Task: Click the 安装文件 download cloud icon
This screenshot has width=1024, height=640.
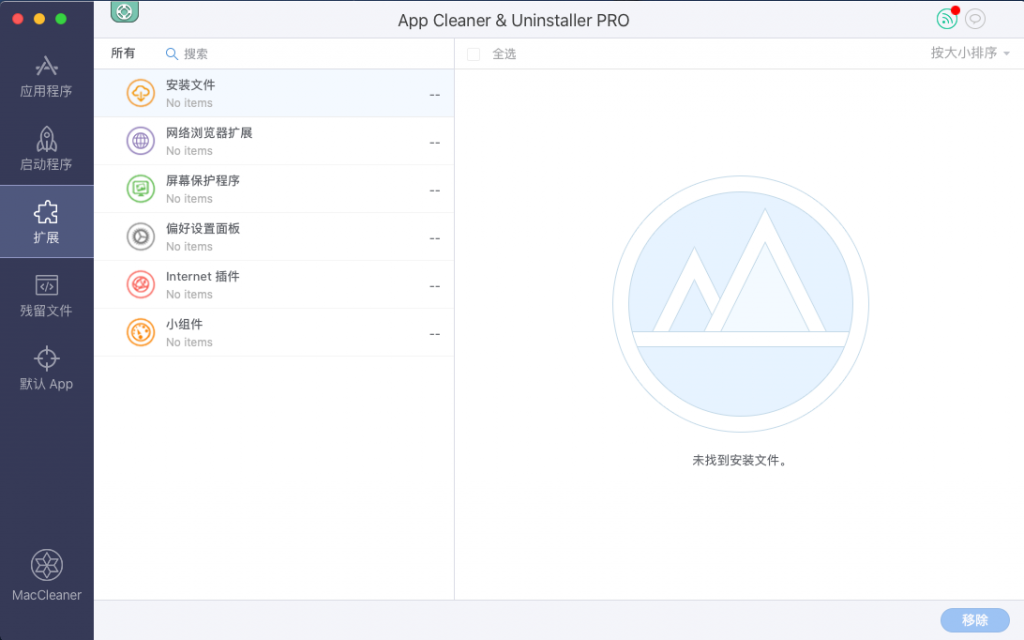Action: [x=140, y=93]
